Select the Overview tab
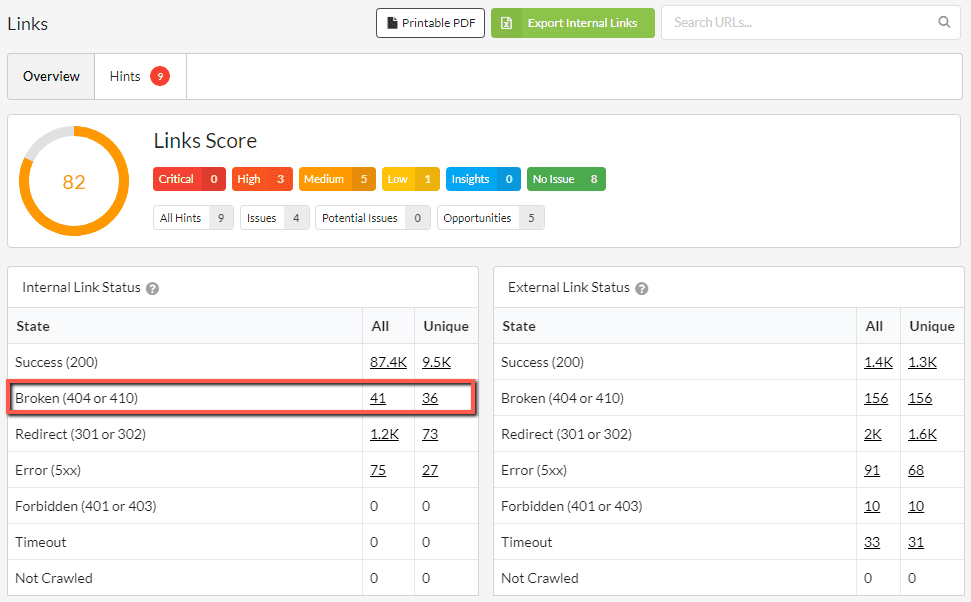This screenshot has height=602, width=971. click(x=51, y=77)
